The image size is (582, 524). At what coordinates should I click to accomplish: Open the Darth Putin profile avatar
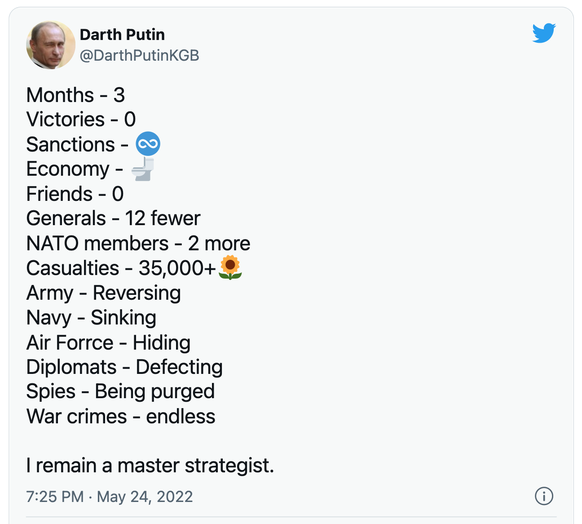[50, 45]
